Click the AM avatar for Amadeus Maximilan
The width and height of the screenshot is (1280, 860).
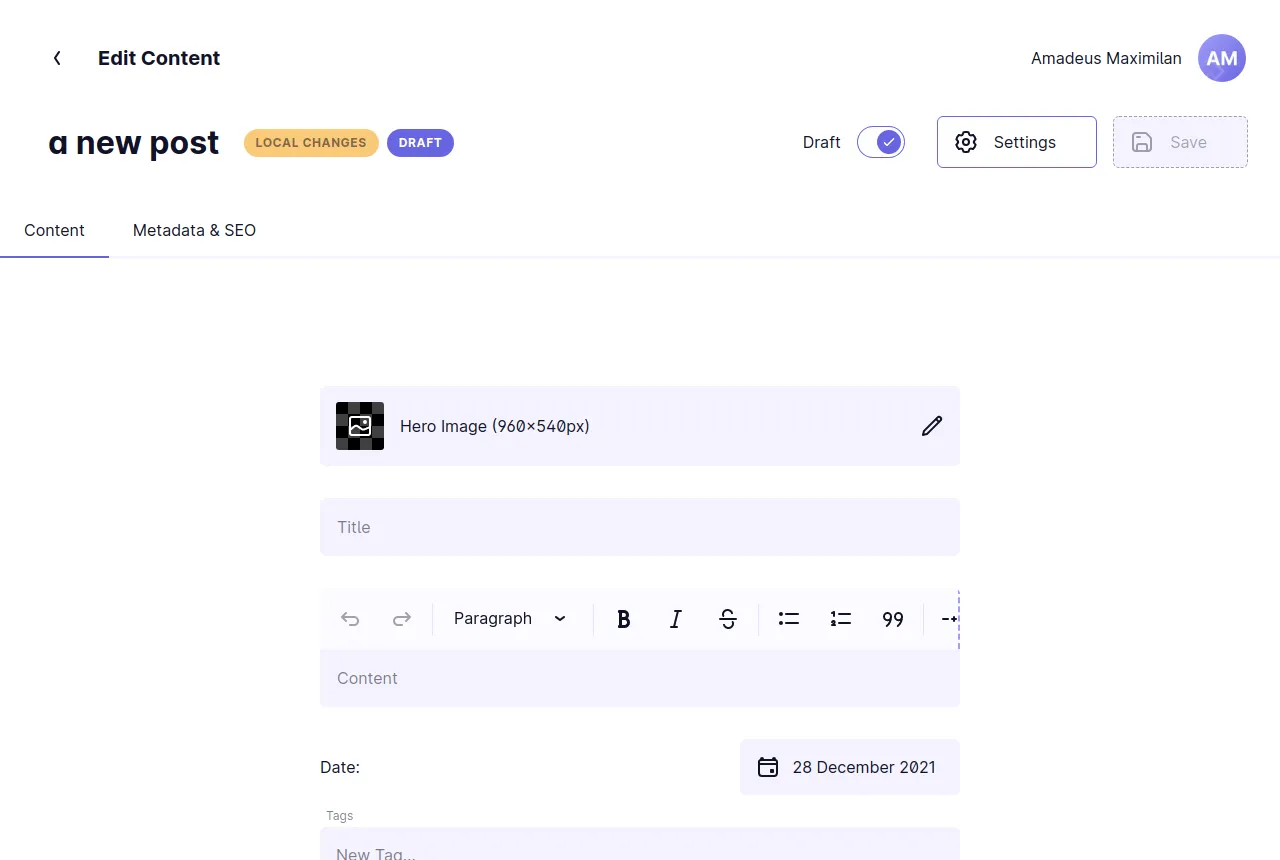click(1221, 58)
